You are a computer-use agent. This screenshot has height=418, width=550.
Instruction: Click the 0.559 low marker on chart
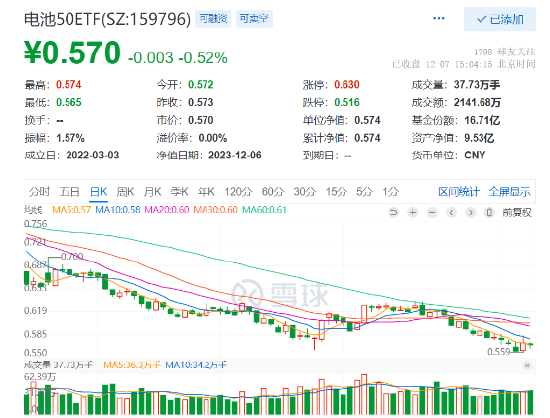click(498, 351)
